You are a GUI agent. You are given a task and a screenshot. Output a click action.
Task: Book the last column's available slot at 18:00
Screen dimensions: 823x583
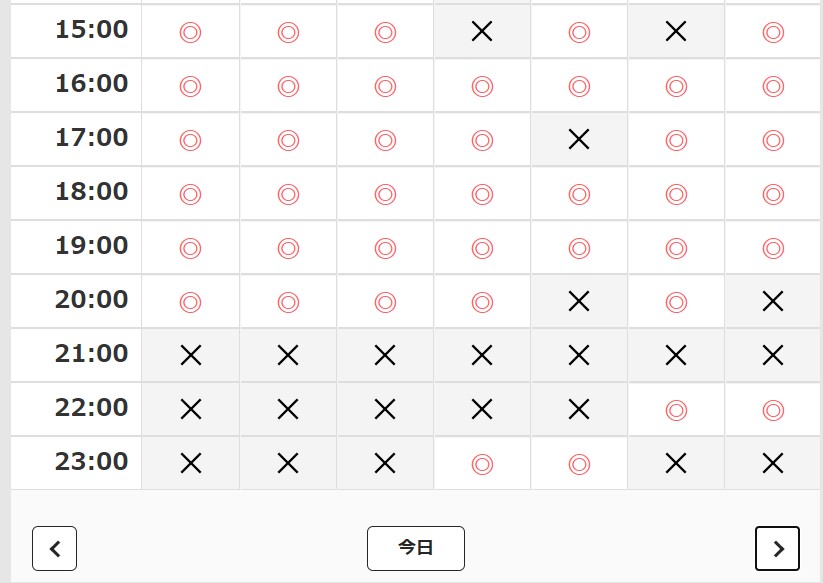(772, 193)
